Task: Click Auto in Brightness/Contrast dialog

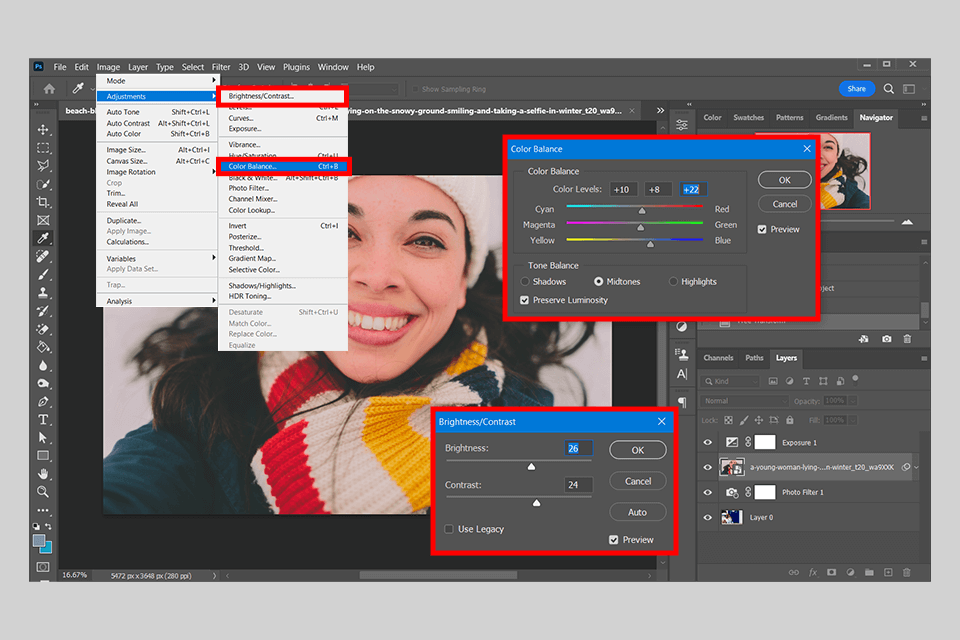Action: (637, 512)
